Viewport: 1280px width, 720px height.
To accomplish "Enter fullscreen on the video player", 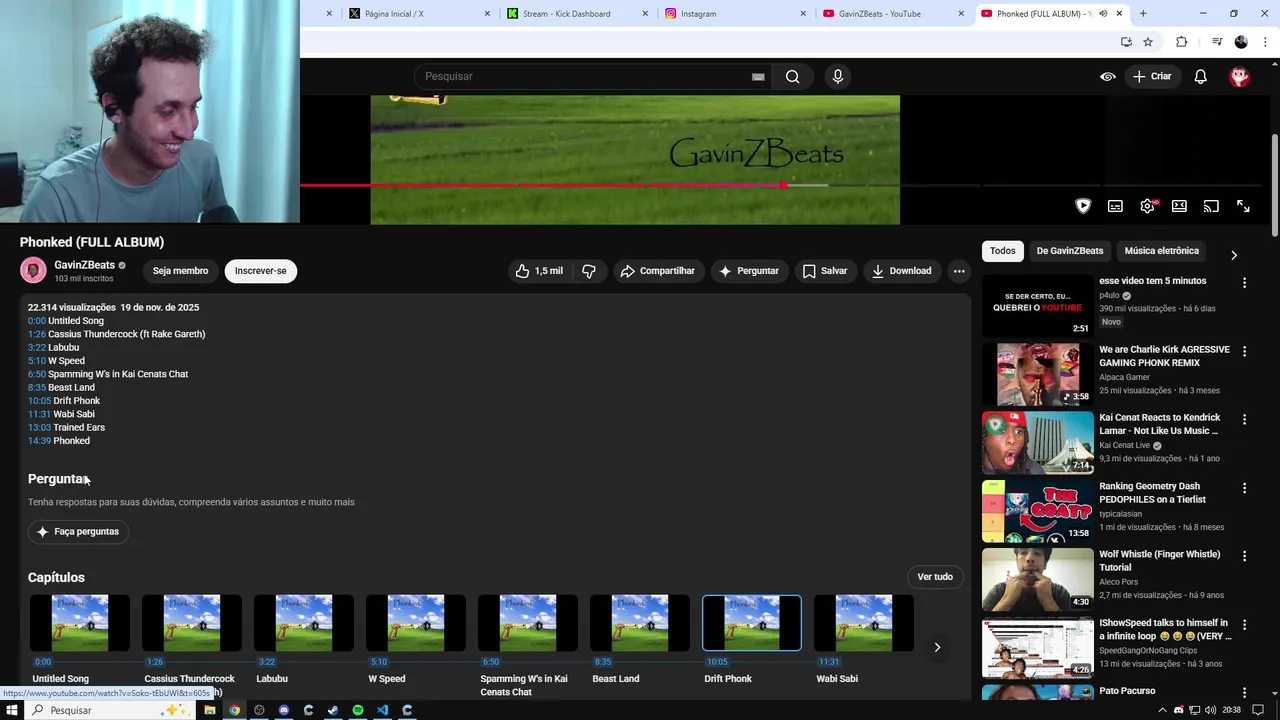I will tap(1243, 206).
